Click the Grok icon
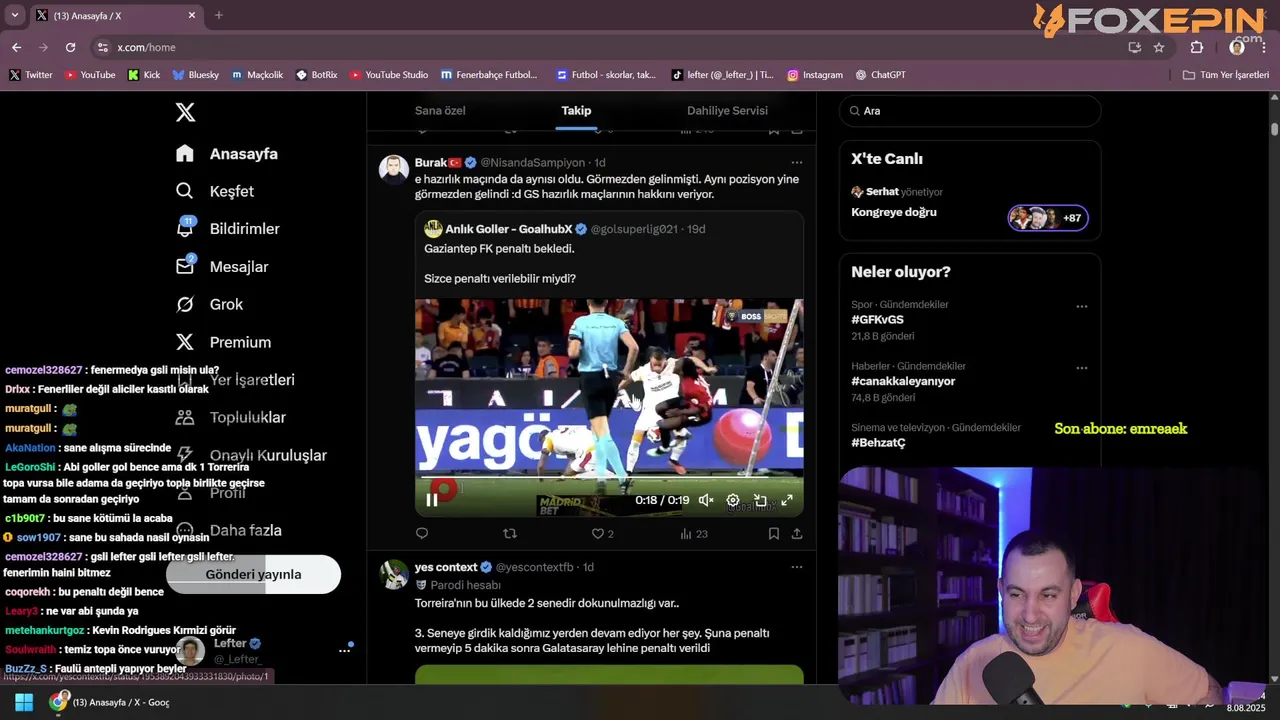Screen dimensions: 1280x720 (x=185, y=304)
